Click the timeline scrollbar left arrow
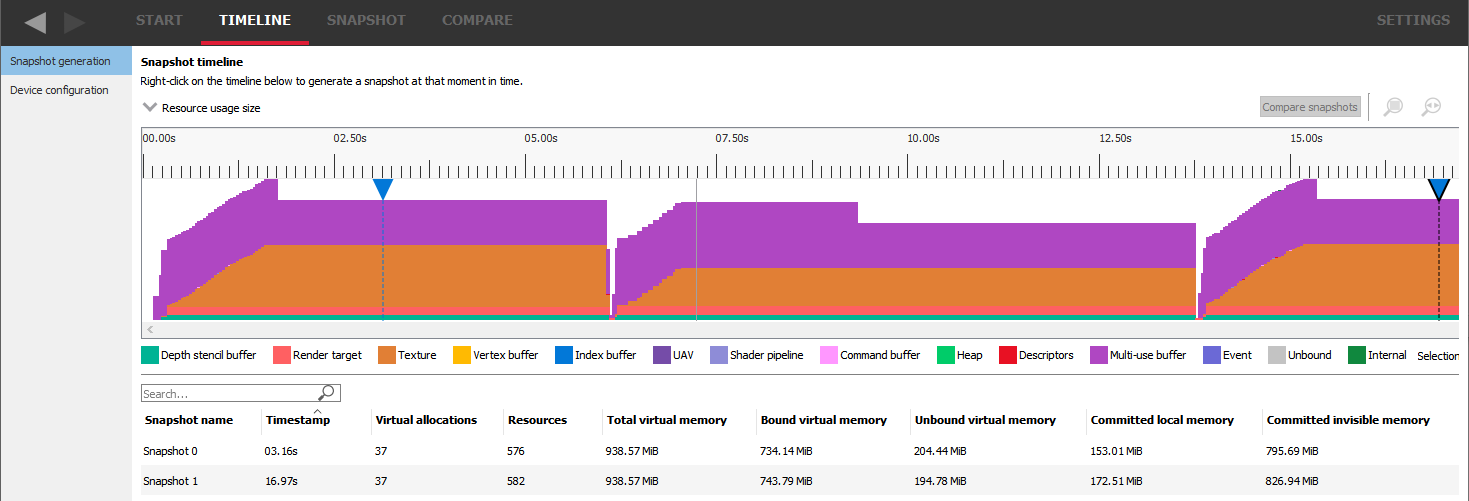This screenshot has height=501, width=1469. click(151, 329)
